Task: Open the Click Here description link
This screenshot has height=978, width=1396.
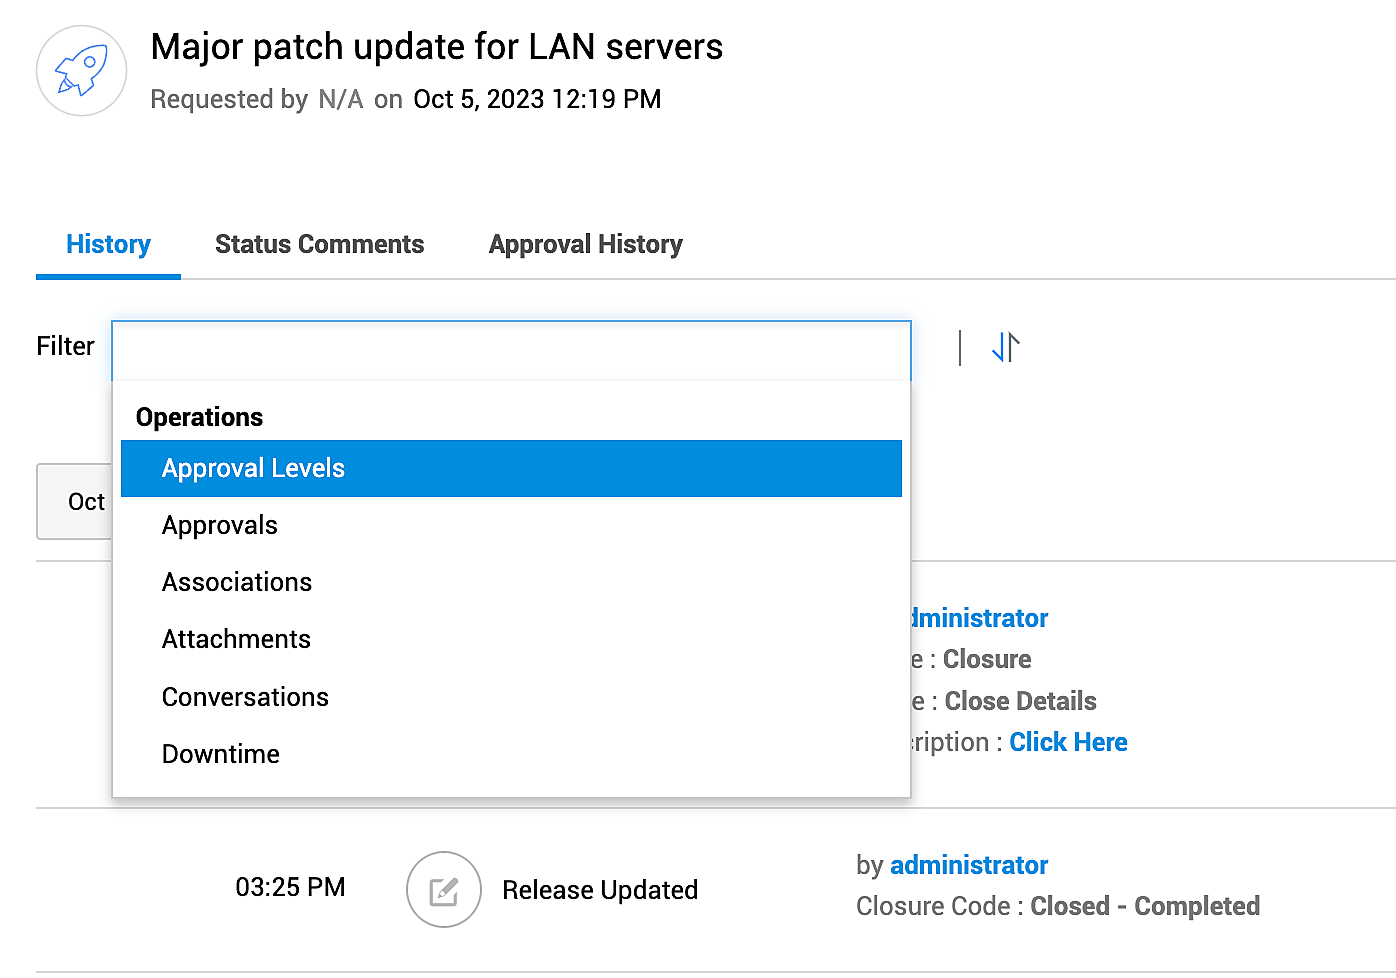Action: (x=1068, y=742)
